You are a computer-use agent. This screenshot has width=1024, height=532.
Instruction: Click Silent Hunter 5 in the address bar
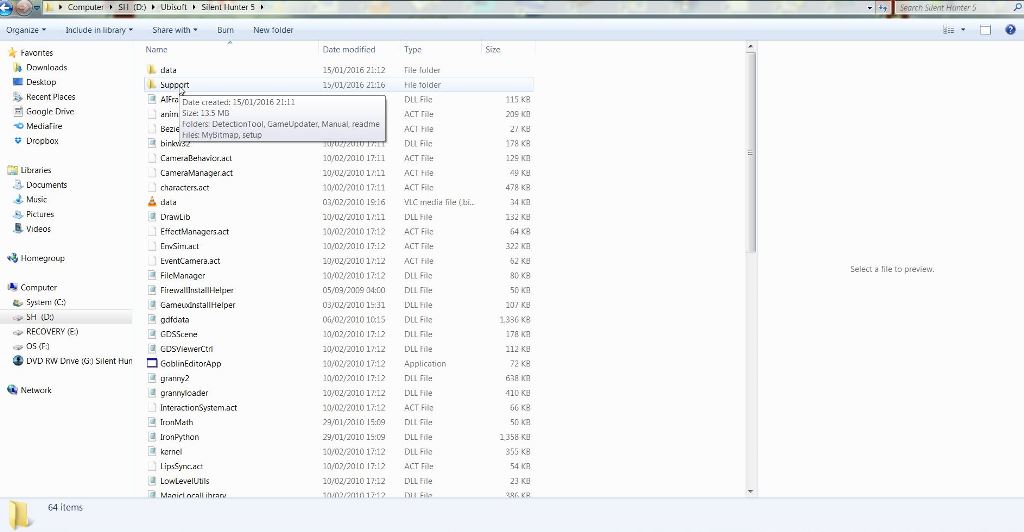click(228, 7)
